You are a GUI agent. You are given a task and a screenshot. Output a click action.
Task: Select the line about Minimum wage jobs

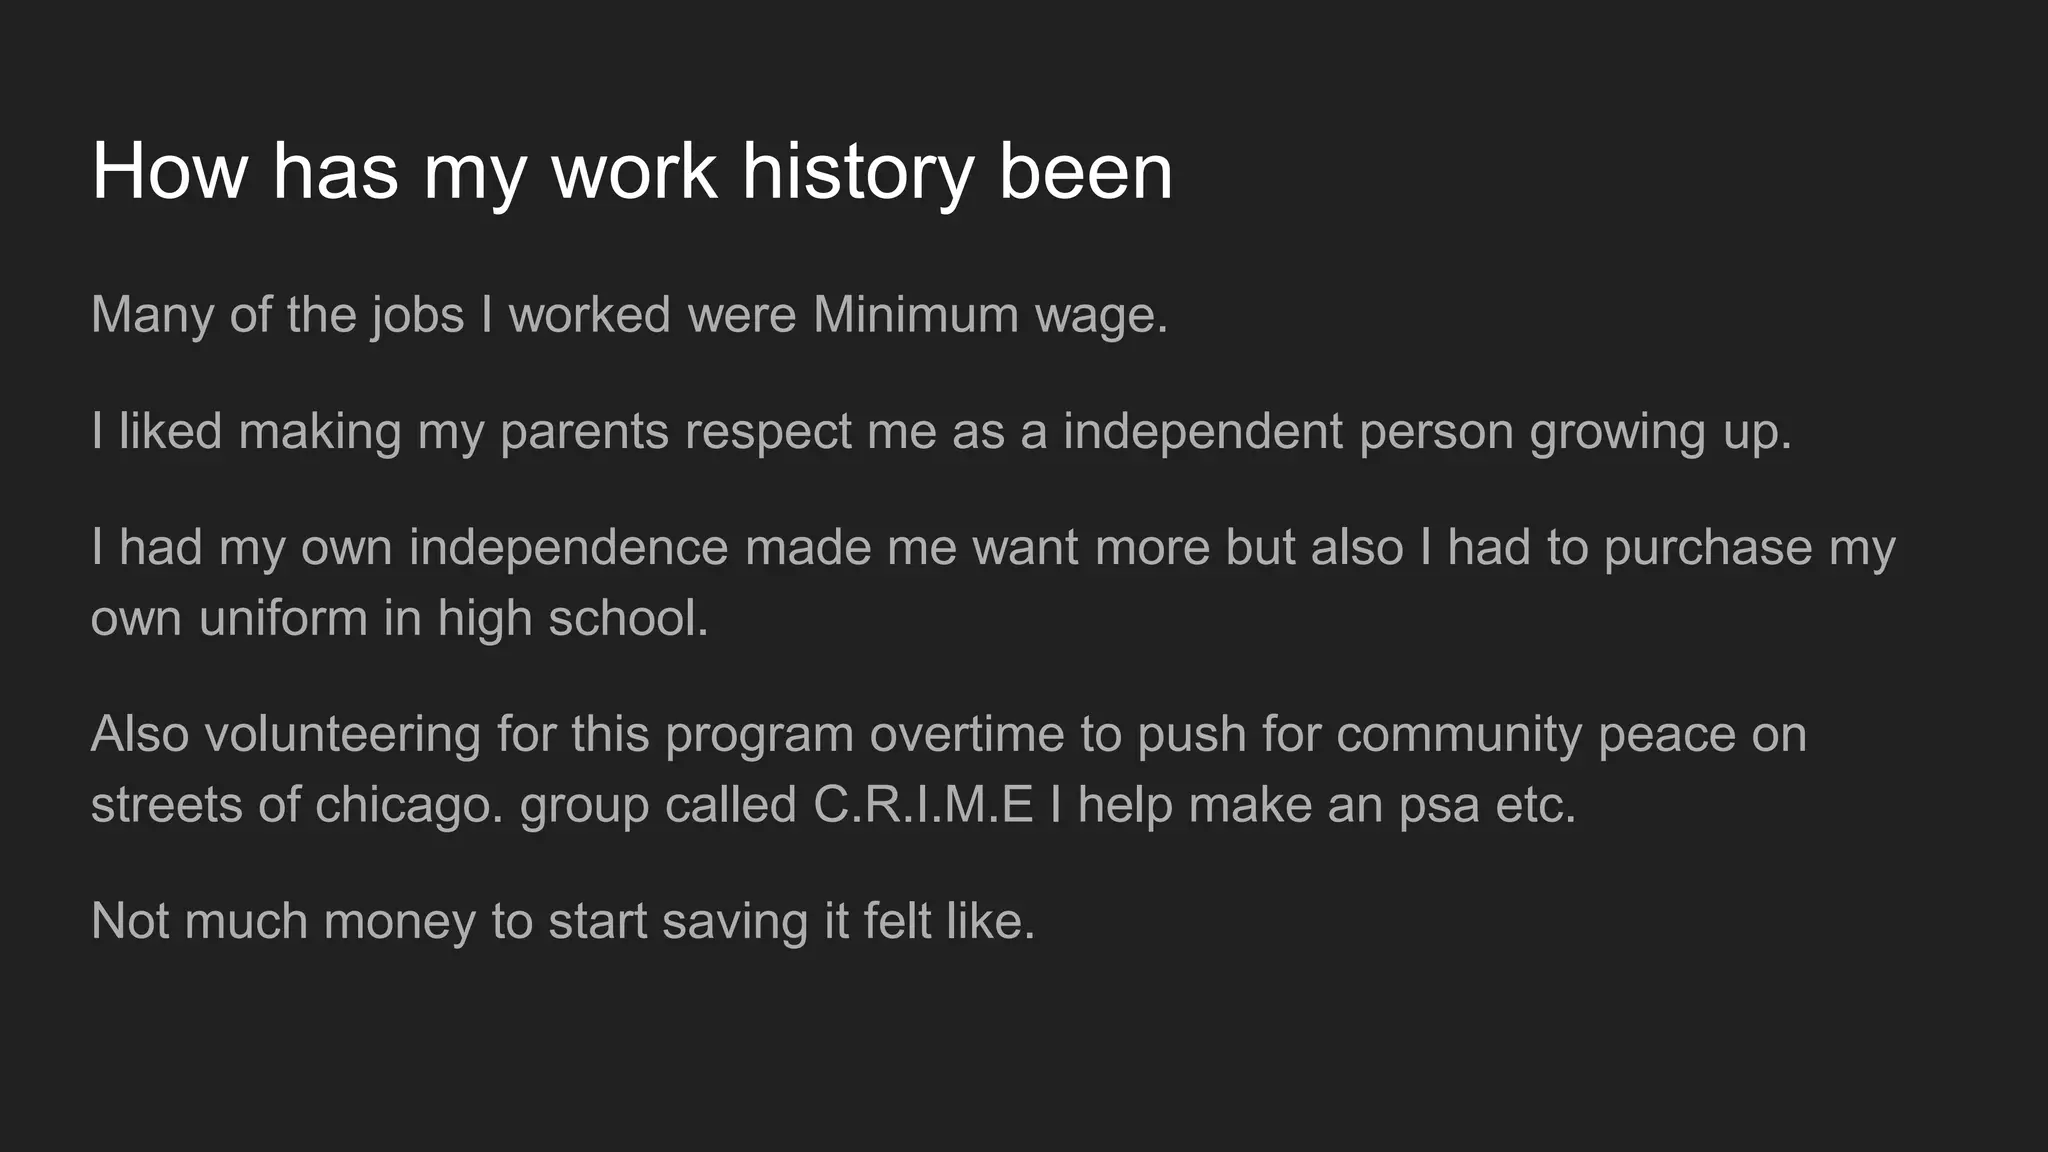[x=630, y=316]
